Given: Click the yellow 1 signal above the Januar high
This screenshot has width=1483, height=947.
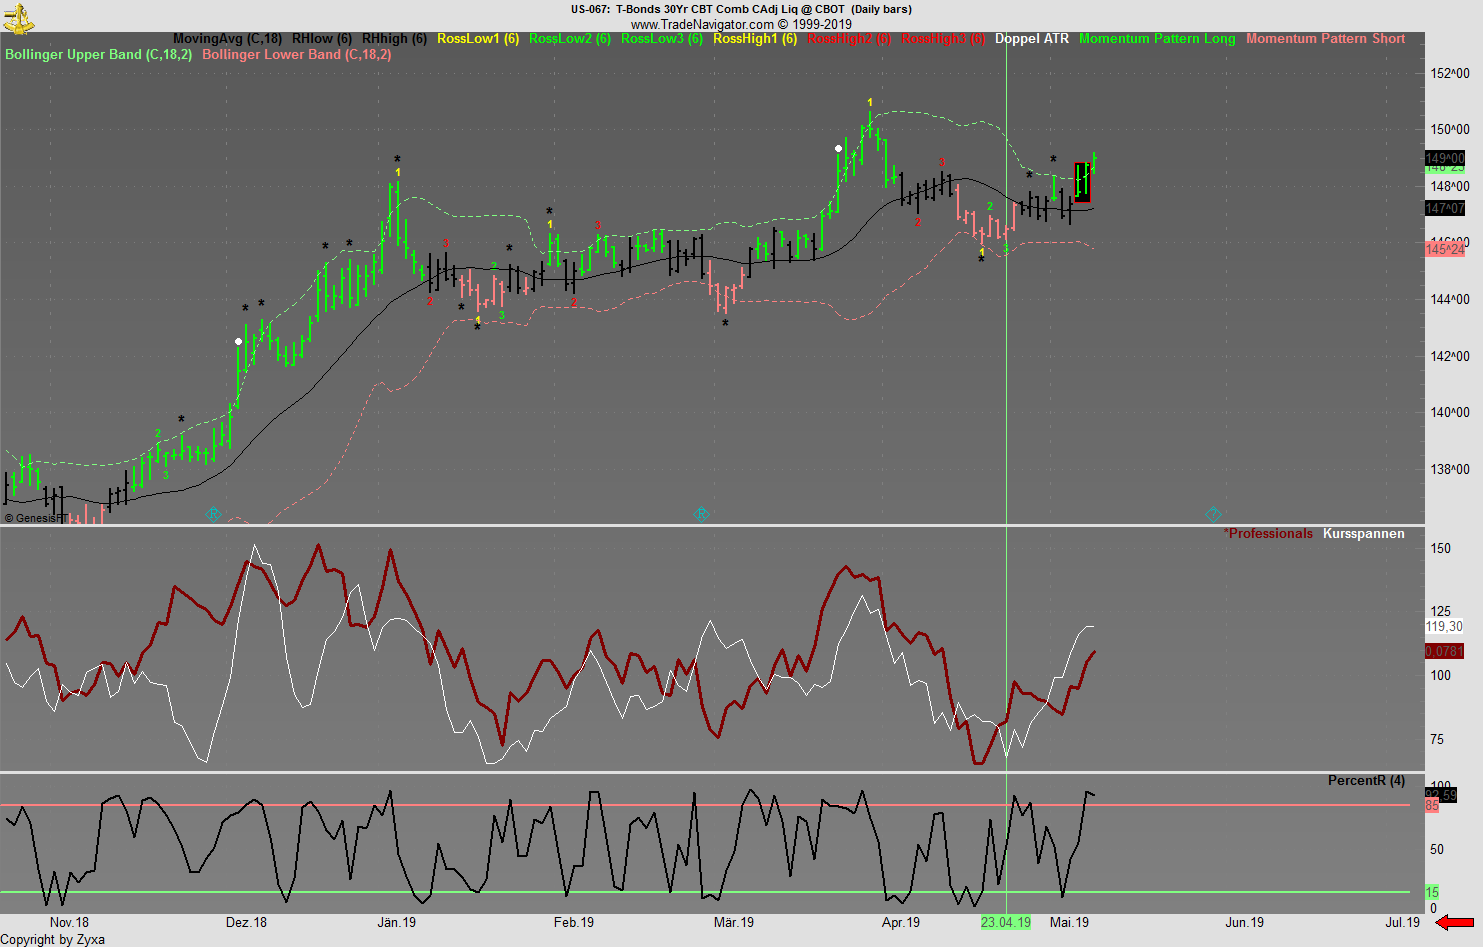Looking at the screenshot, I should click(398, 170).
